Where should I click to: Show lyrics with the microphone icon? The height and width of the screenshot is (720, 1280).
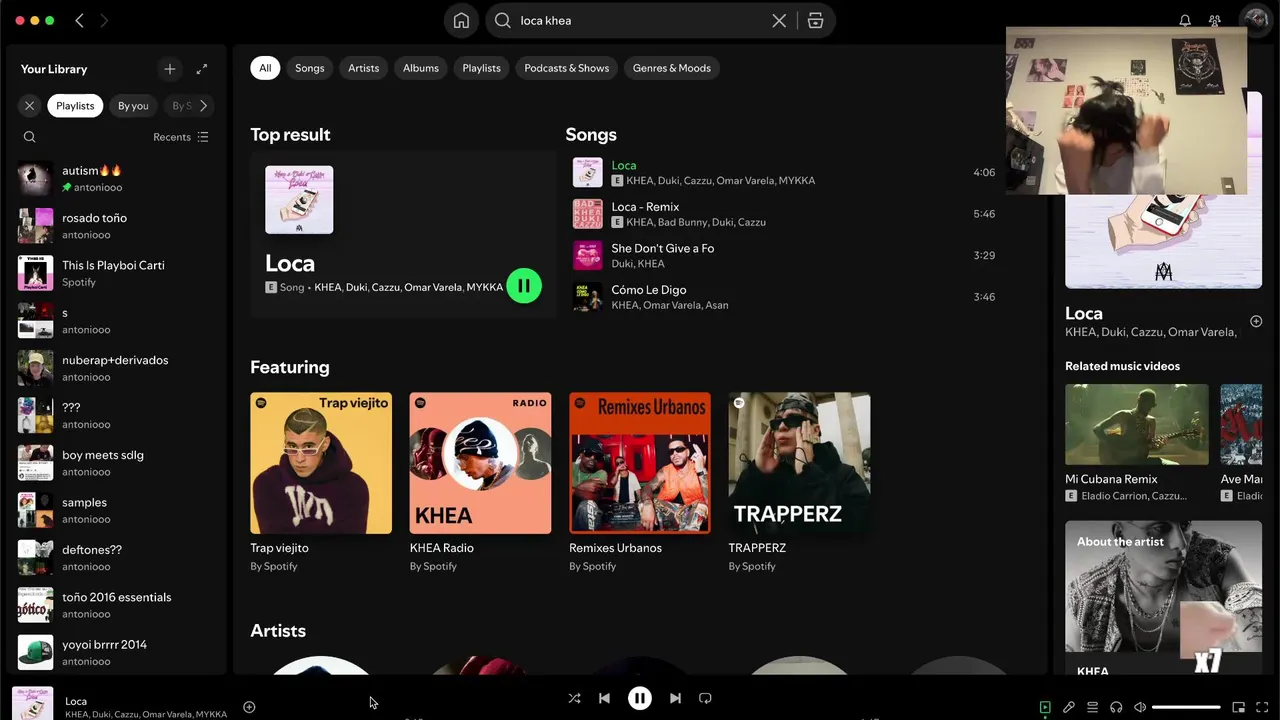tap(1069, 707)
